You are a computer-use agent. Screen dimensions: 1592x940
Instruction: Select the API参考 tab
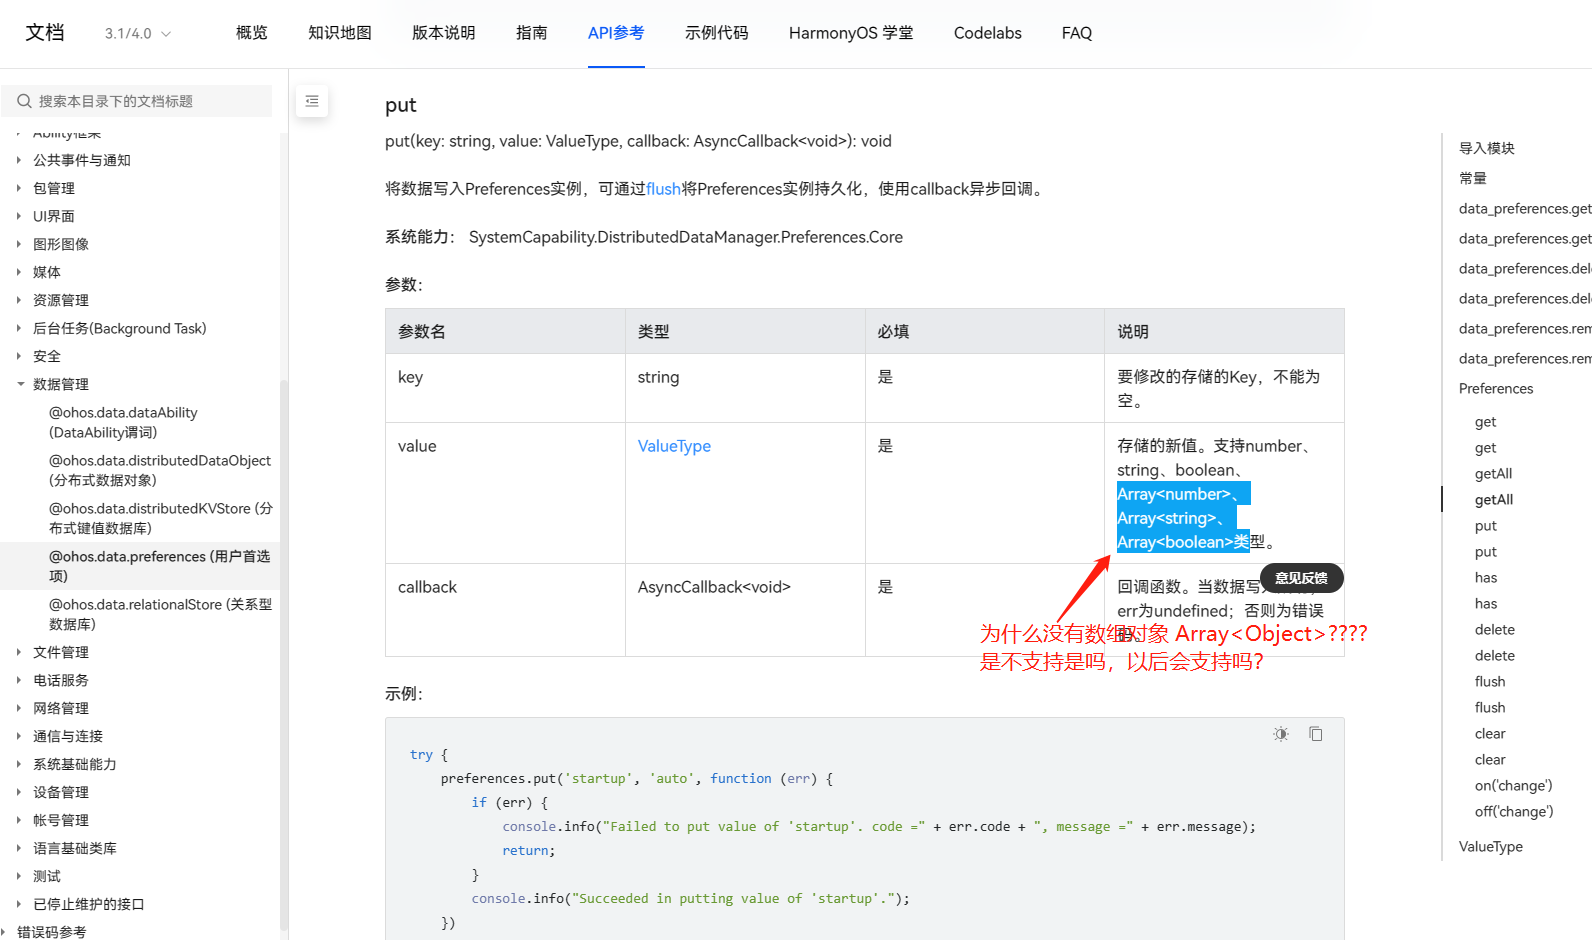coord(616,33)
